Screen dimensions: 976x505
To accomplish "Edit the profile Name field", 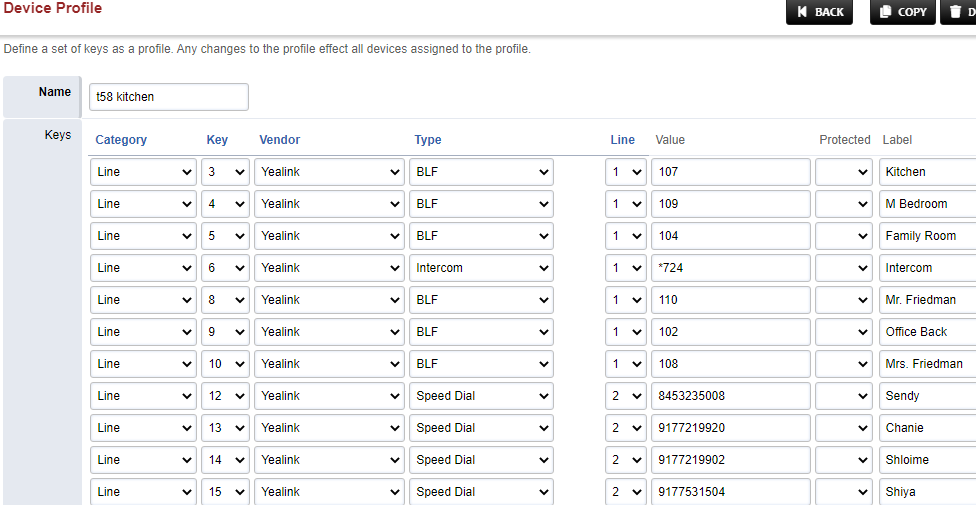I will click(x=169, y=97).
